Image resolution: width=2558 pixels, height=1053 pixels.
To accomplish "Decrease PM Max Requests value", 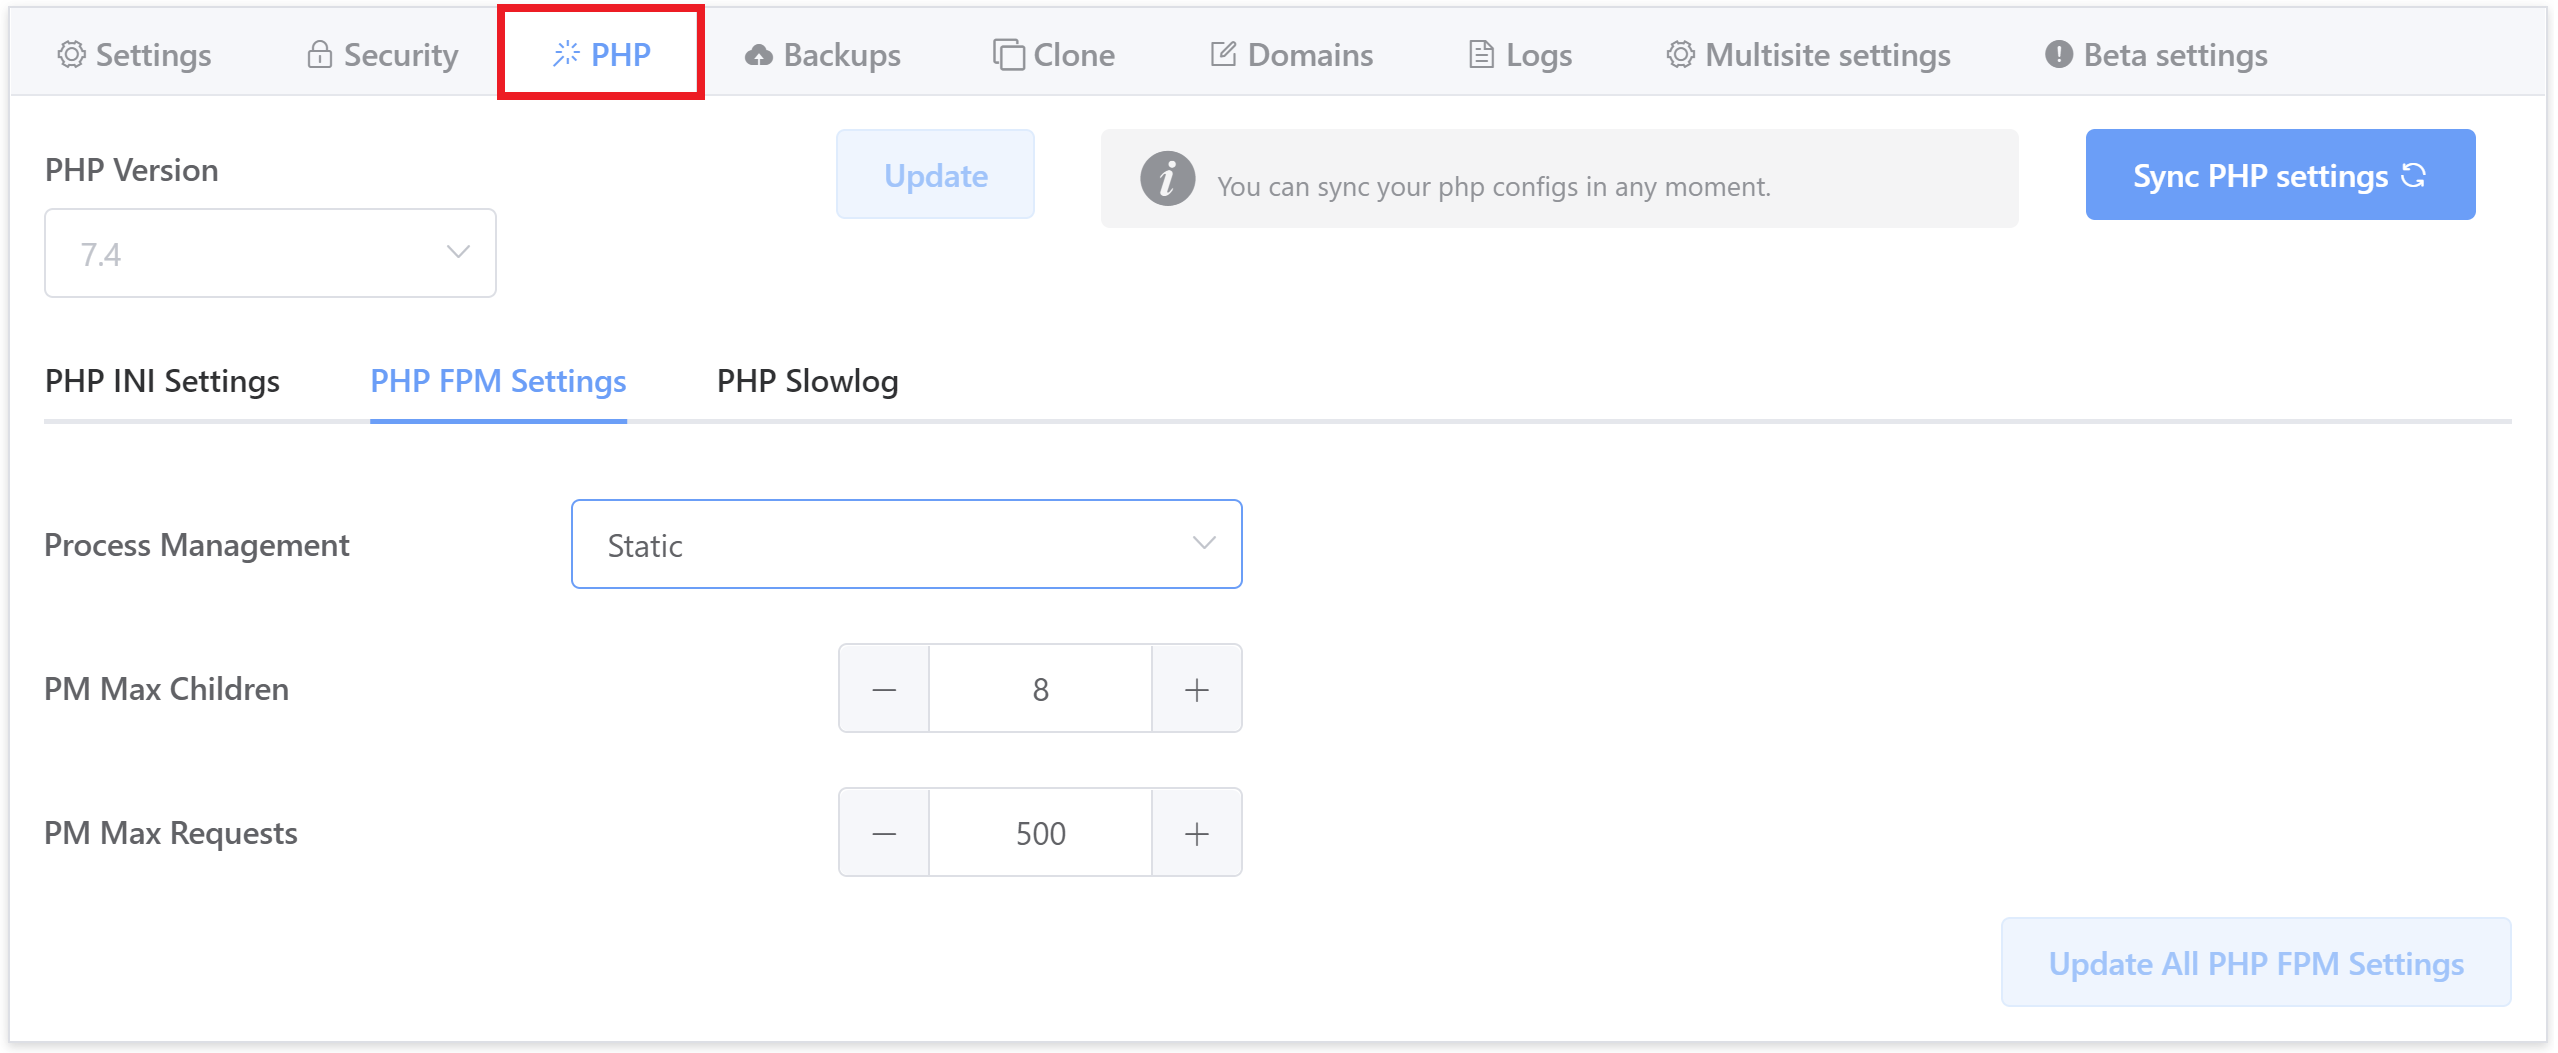I will click(884, 833).
